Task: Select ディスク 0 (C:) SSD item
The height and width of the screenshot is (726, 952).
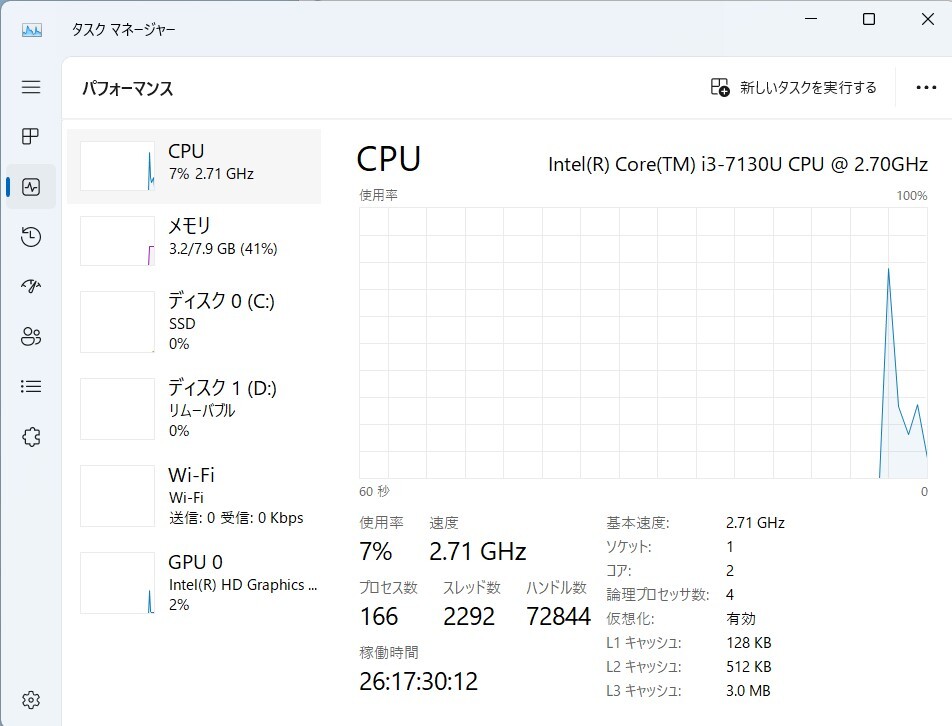Action: 194,322
